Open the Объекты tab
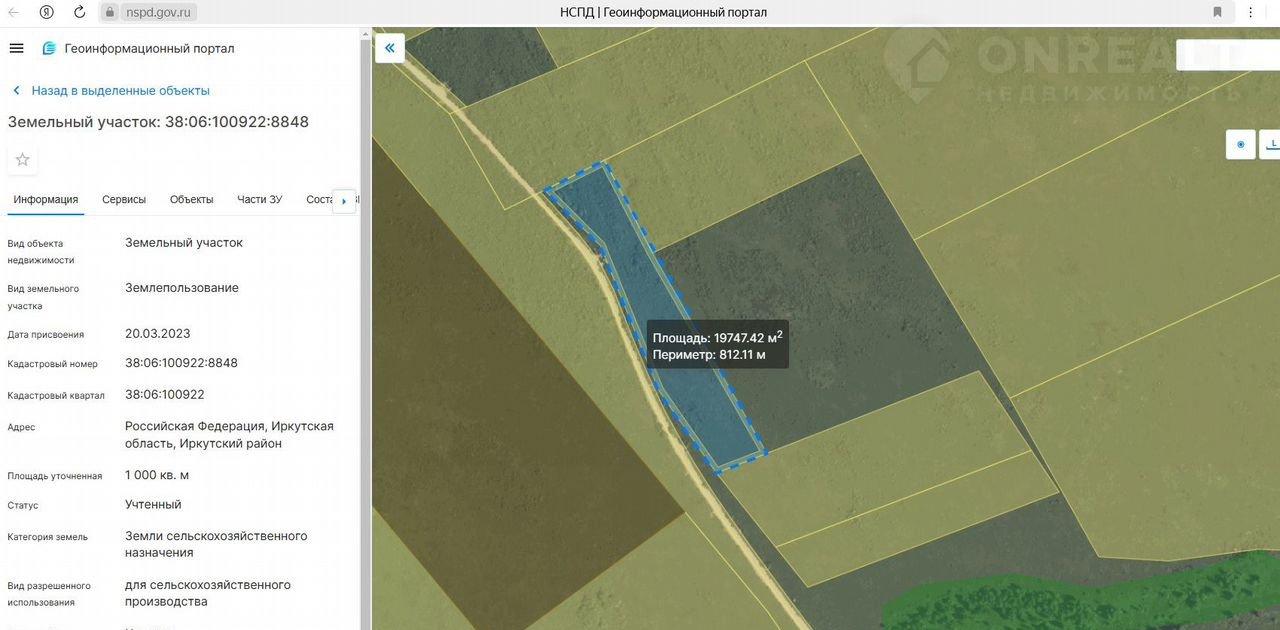1280x630 pixels. tap(191, 199)
